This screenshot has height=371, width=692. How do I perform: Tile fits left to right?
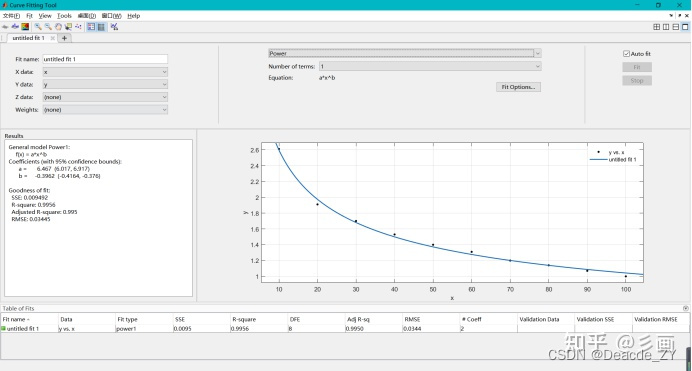click(x=666, y=27)
